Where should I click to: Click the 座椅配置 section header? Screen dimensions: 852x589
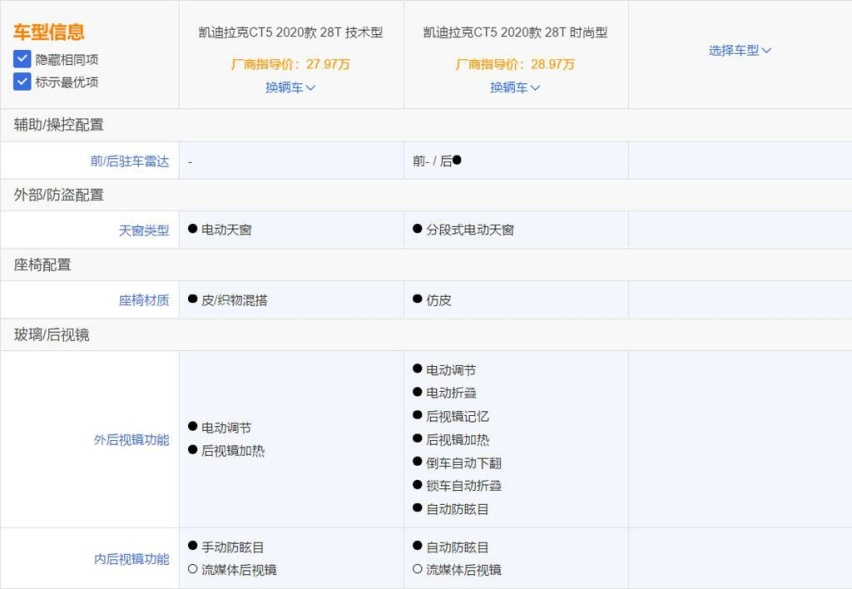pos(42,265)
